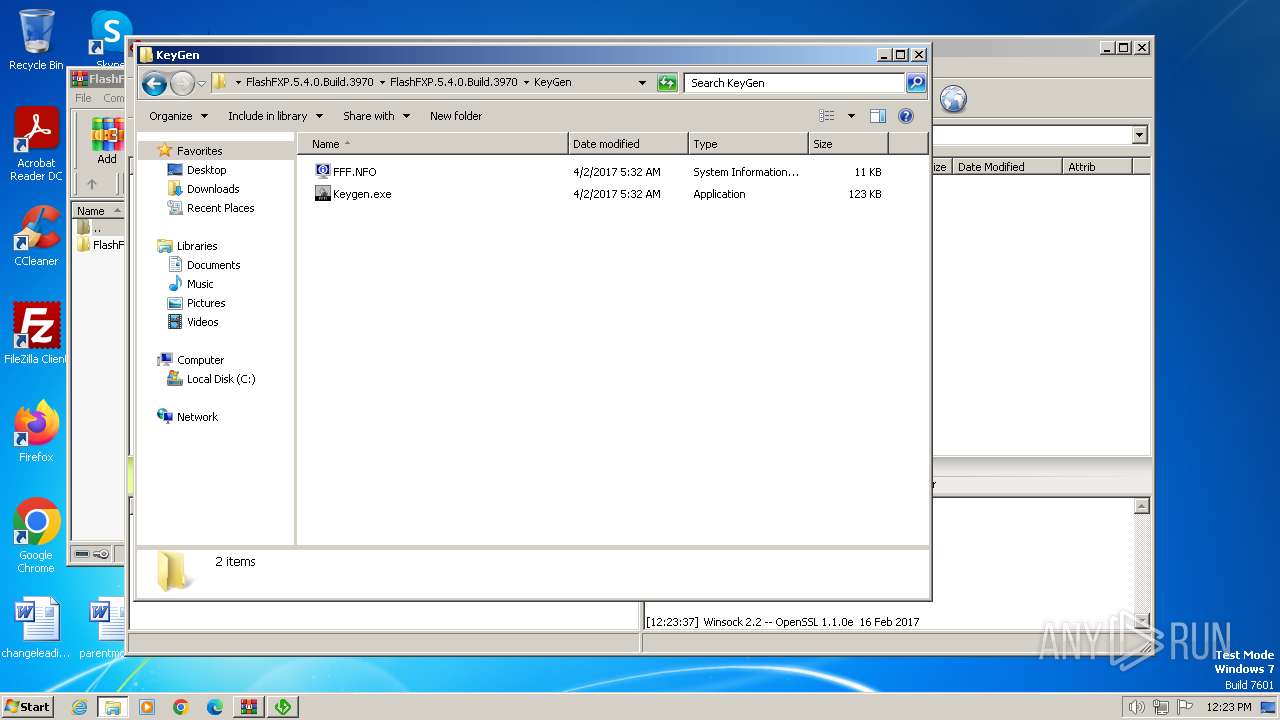Click the FlashFXP taskbar button
The image size is (1280, 720).
pyautogui.click(x=283, y=707)
